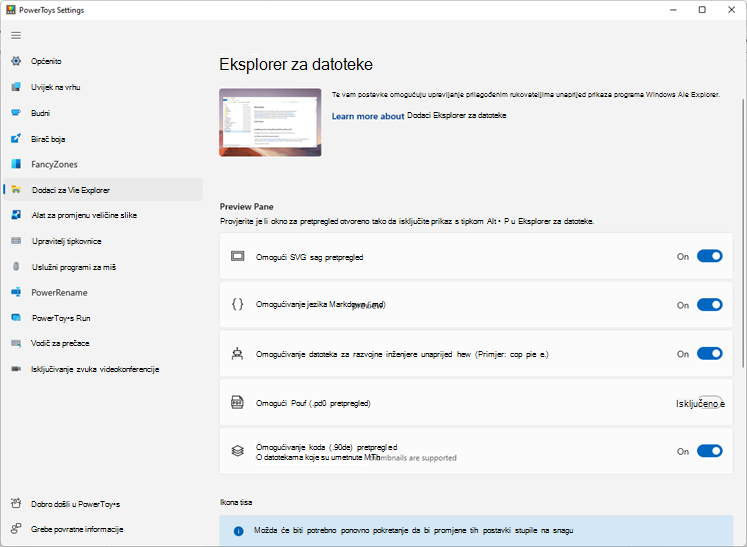Click the Uvijek na vrhu icon

point(16,87)
